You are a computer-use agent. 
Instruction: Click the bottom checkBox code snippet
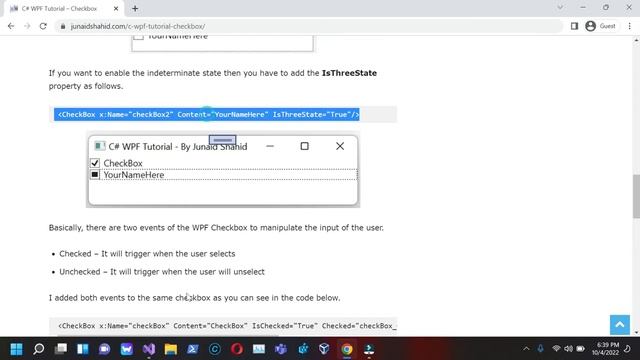(223, 326)
